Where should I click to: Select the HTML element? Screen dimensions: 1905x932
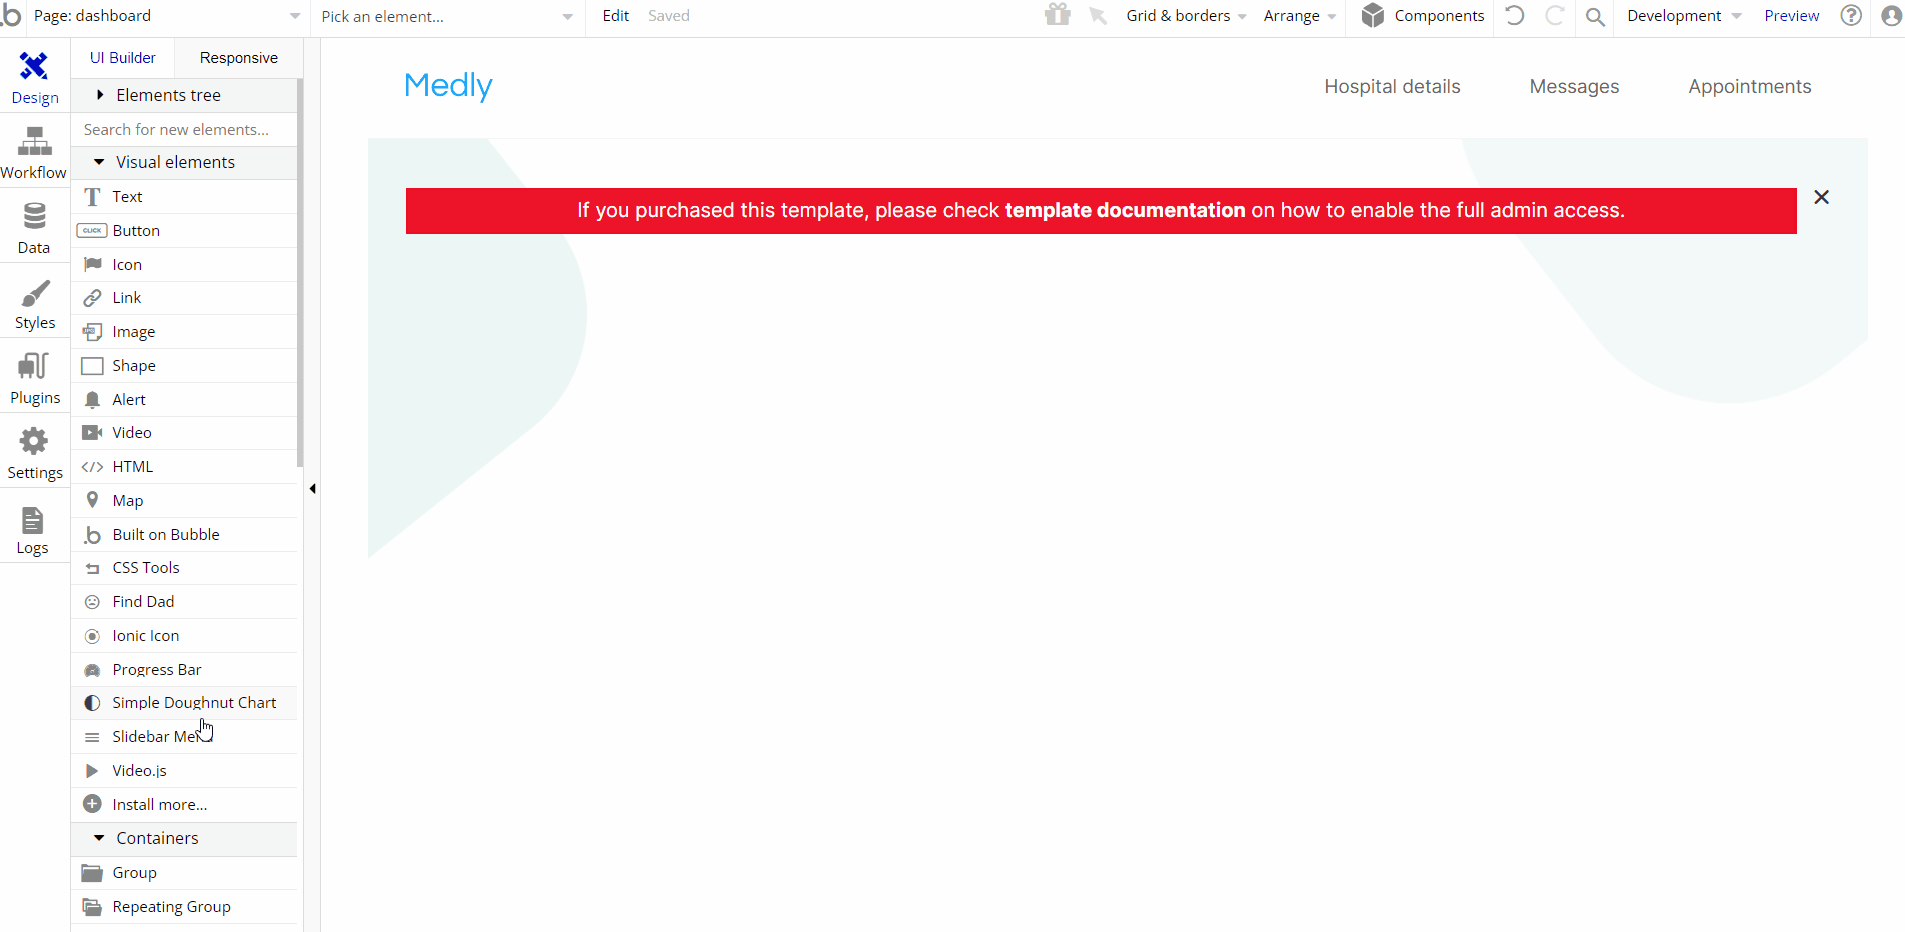click(184, 467)
